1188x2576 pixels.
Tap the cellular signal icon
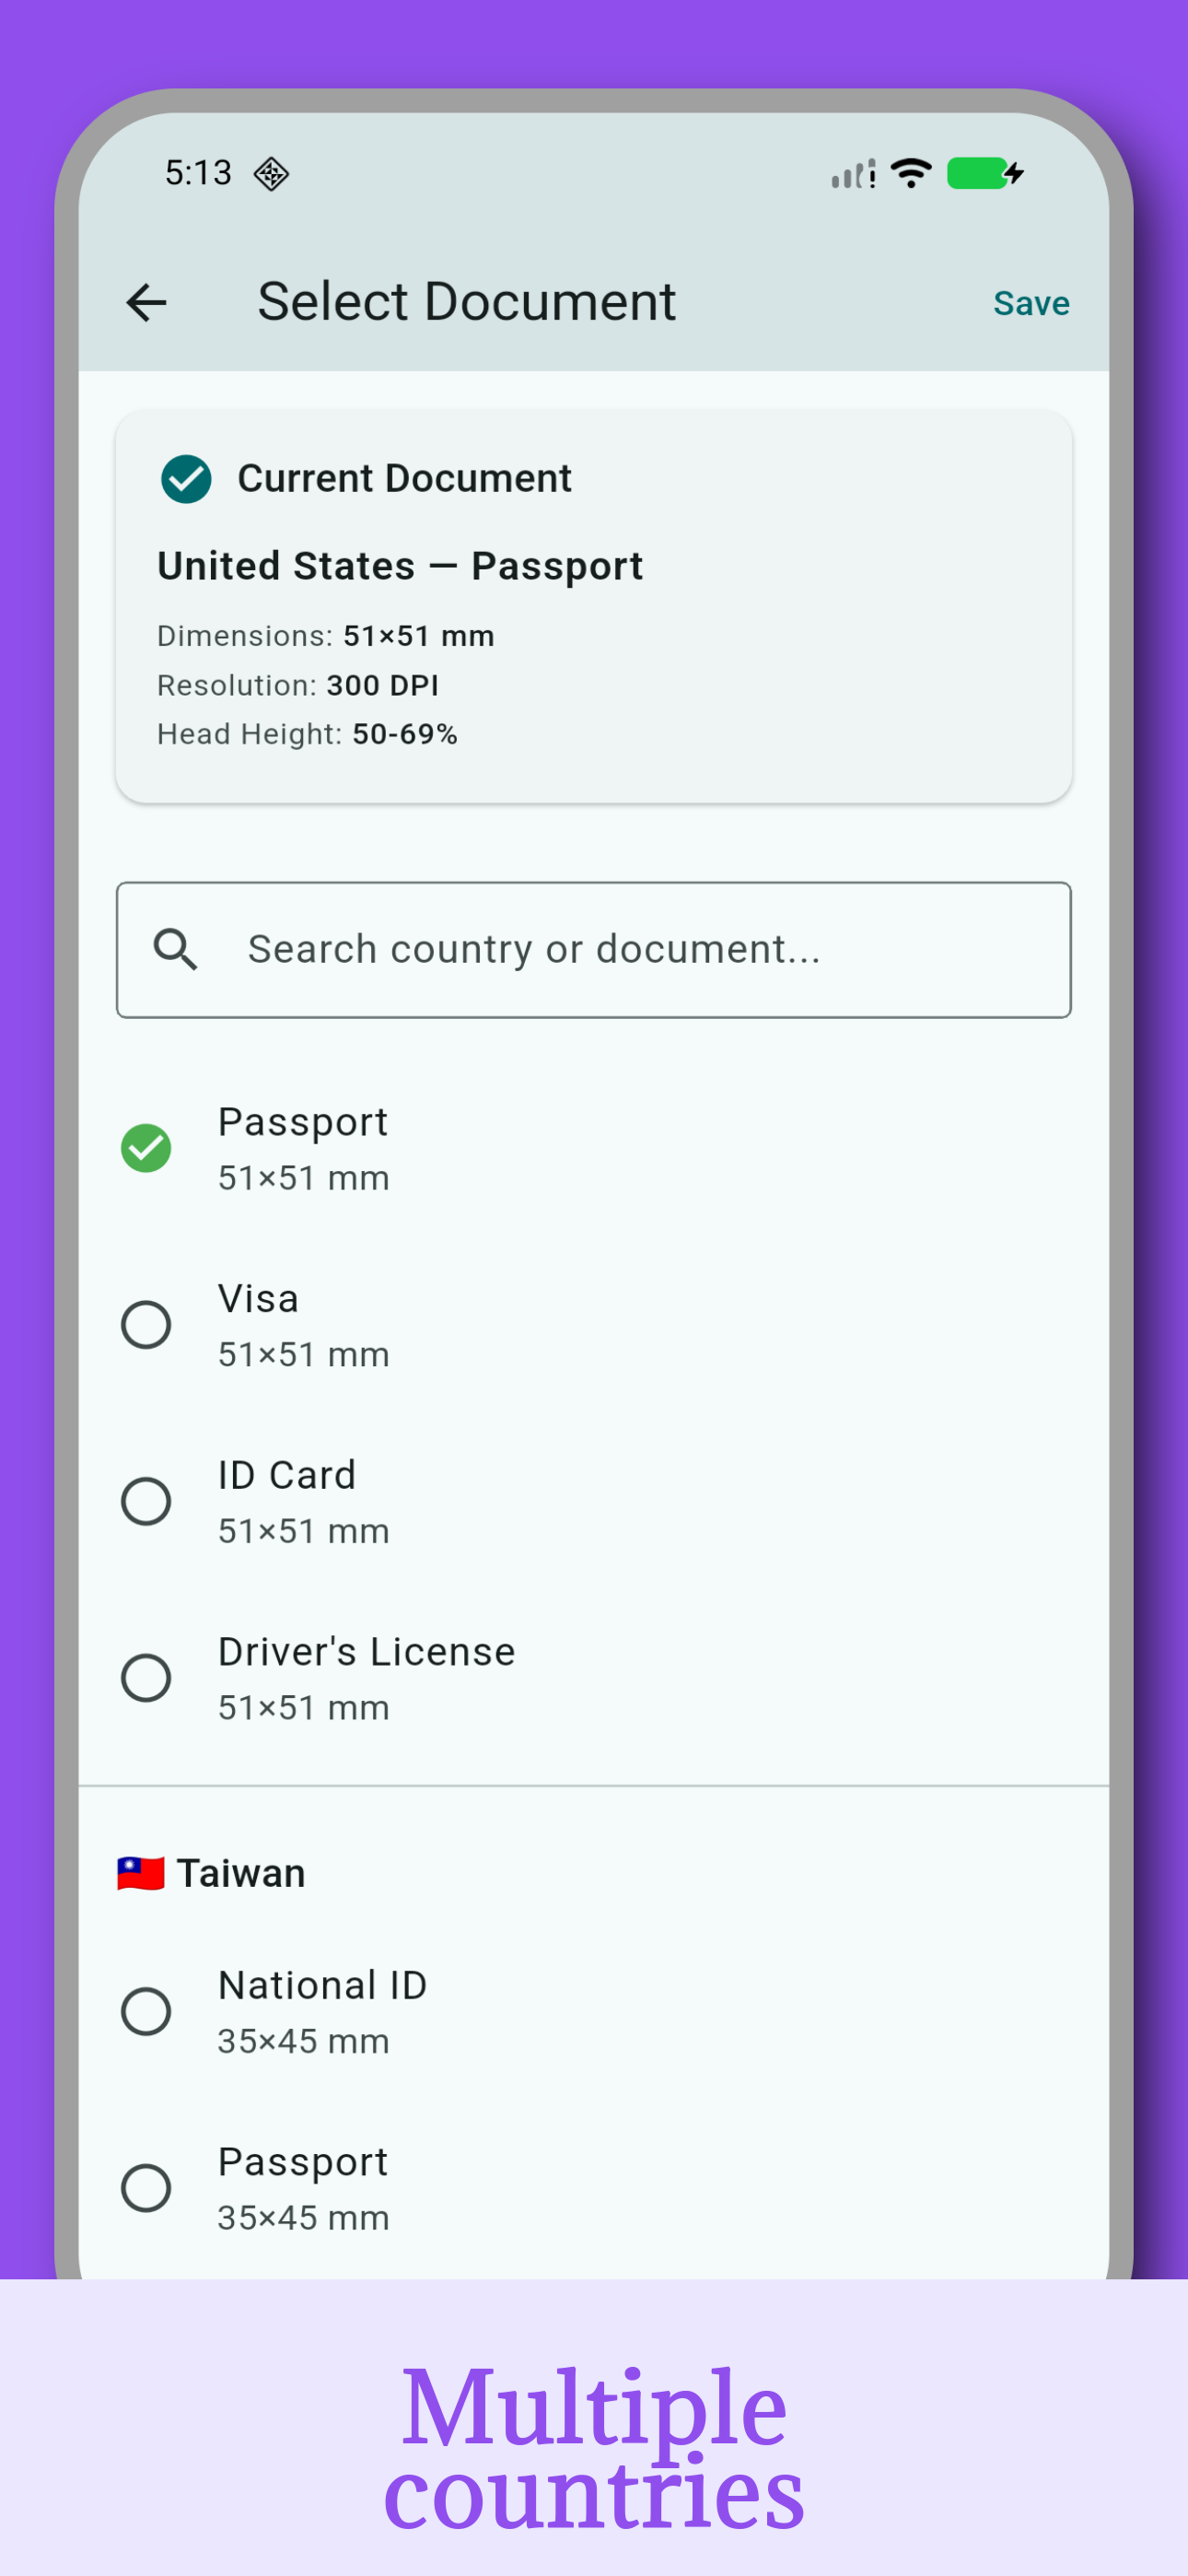pos(853,174)
